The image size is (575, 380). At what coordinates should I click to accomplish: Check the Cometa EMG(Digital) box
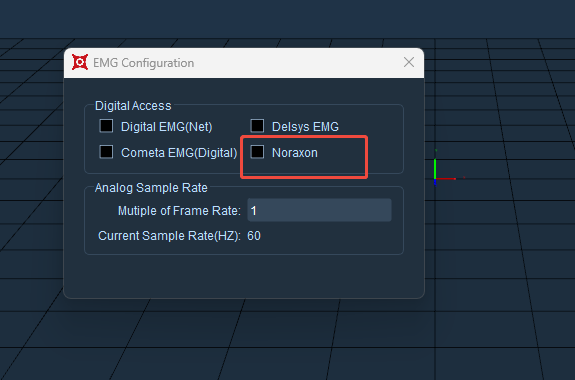click(106, 152)
